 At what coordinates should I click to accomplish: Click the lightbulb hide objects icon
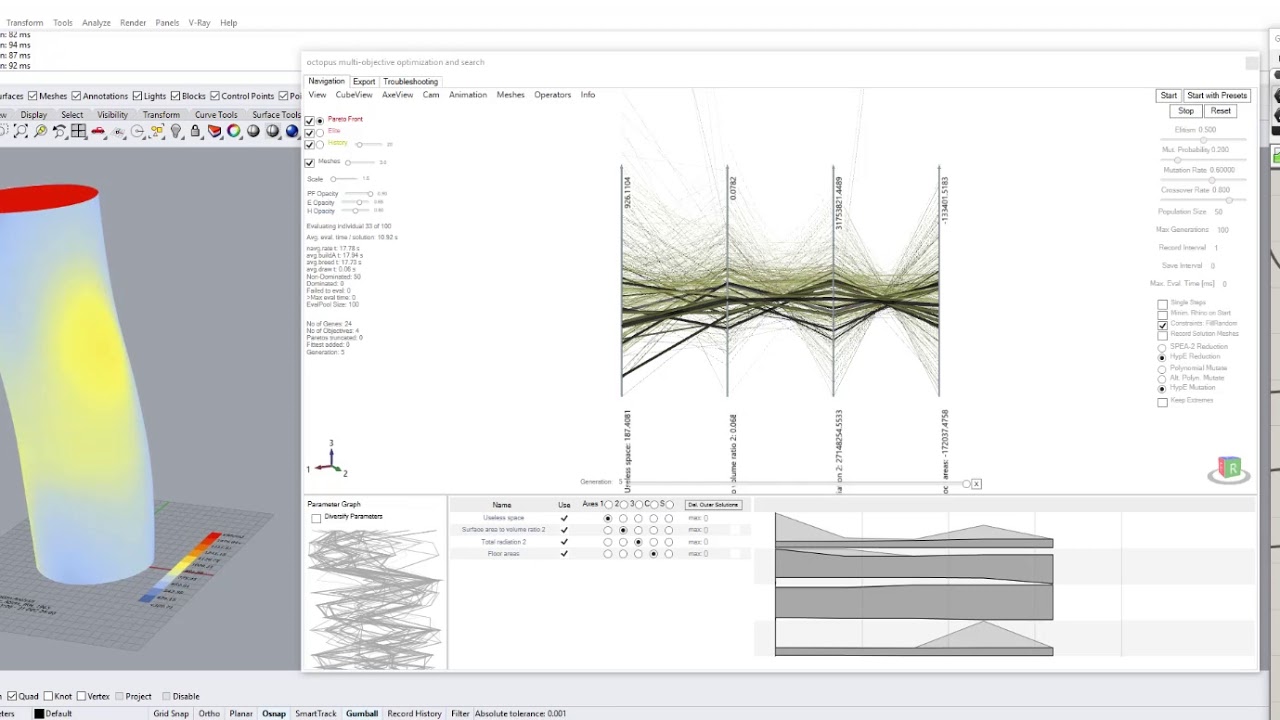coord(176,131)
